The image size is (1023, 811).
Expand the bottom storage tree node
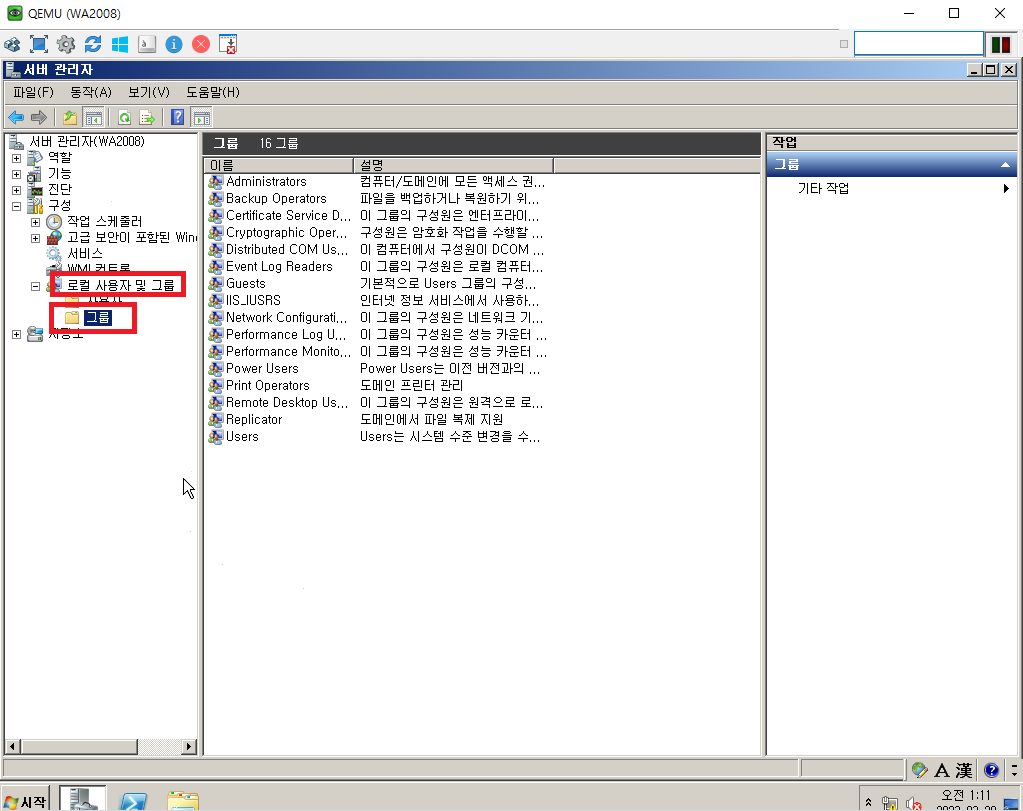[x=17, y=334]
